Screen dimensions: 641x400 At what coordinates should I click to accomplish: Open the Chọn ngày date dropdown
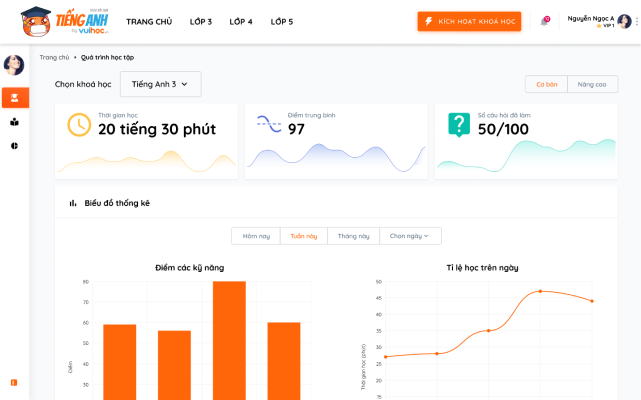[x=410, y=236]
